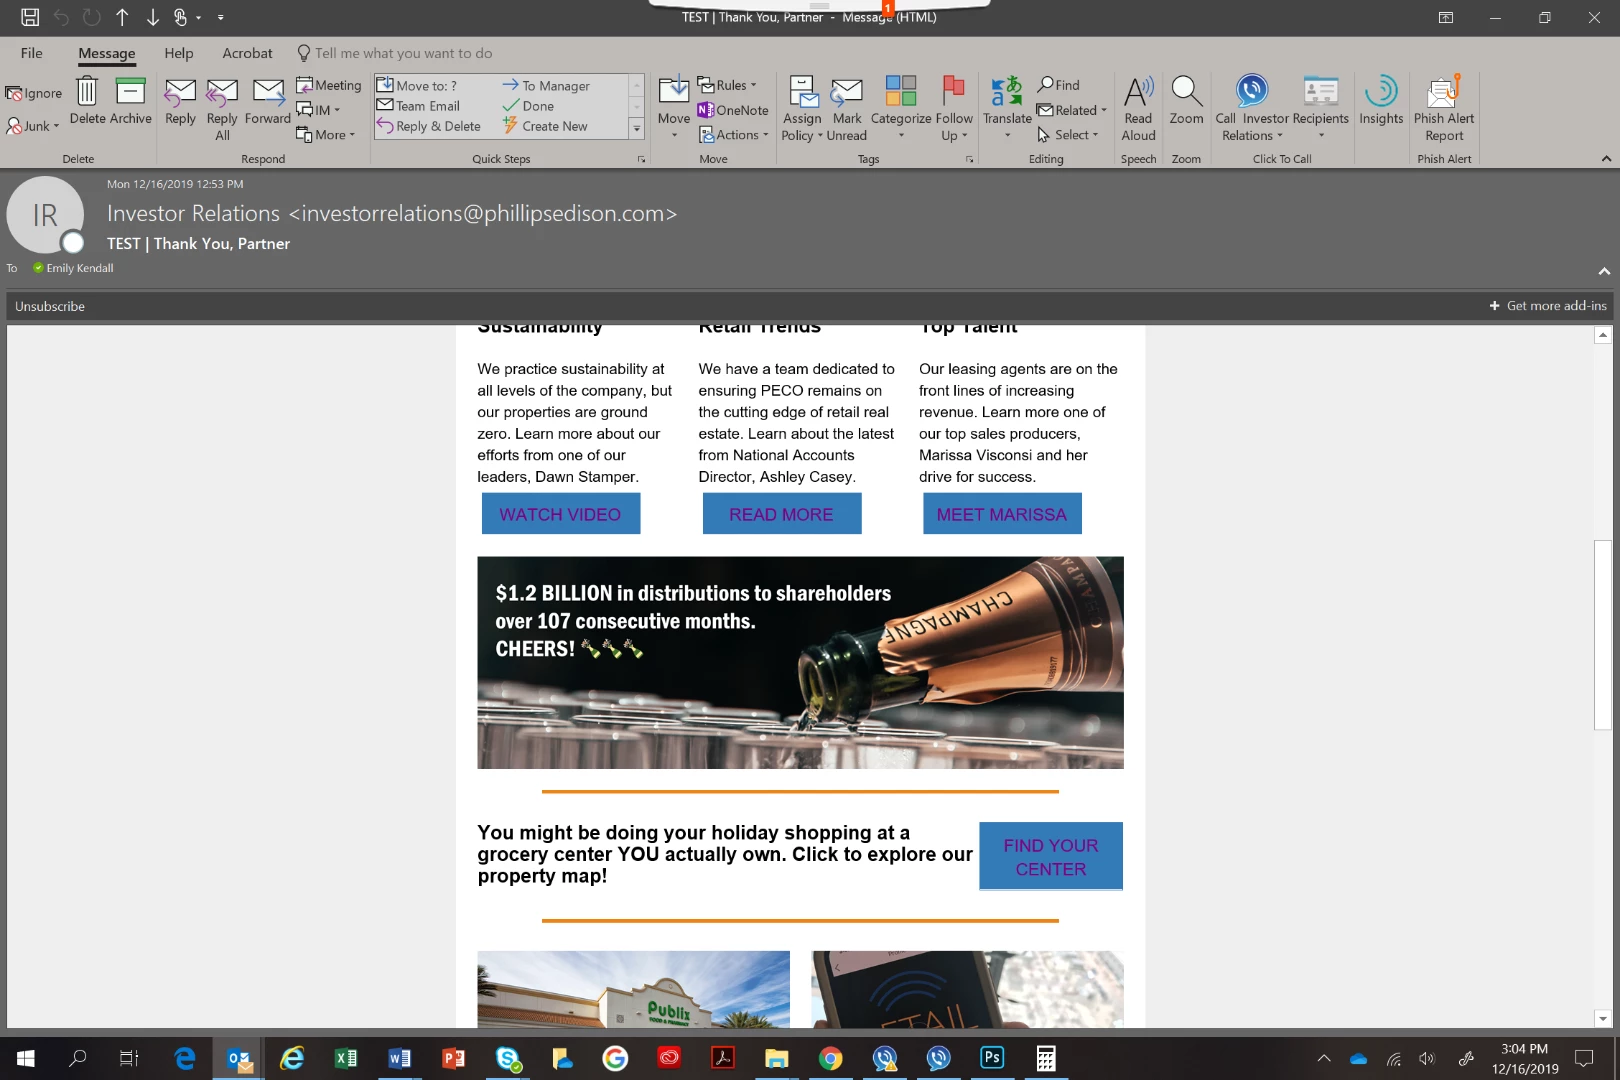Open the File tab
The image size is (1620, 1080).
pyautogui.click(x=32, y=53)
